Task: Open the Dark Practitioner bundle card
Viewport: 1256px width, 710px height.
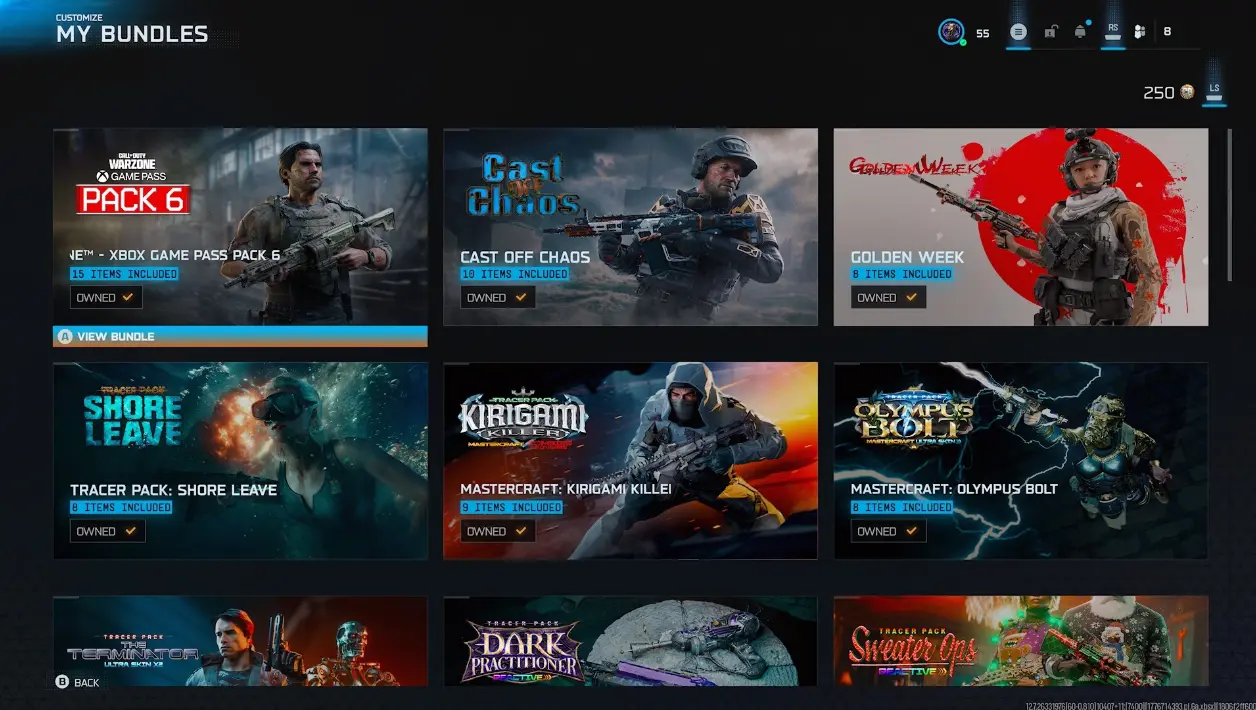Action: (630, 641)
